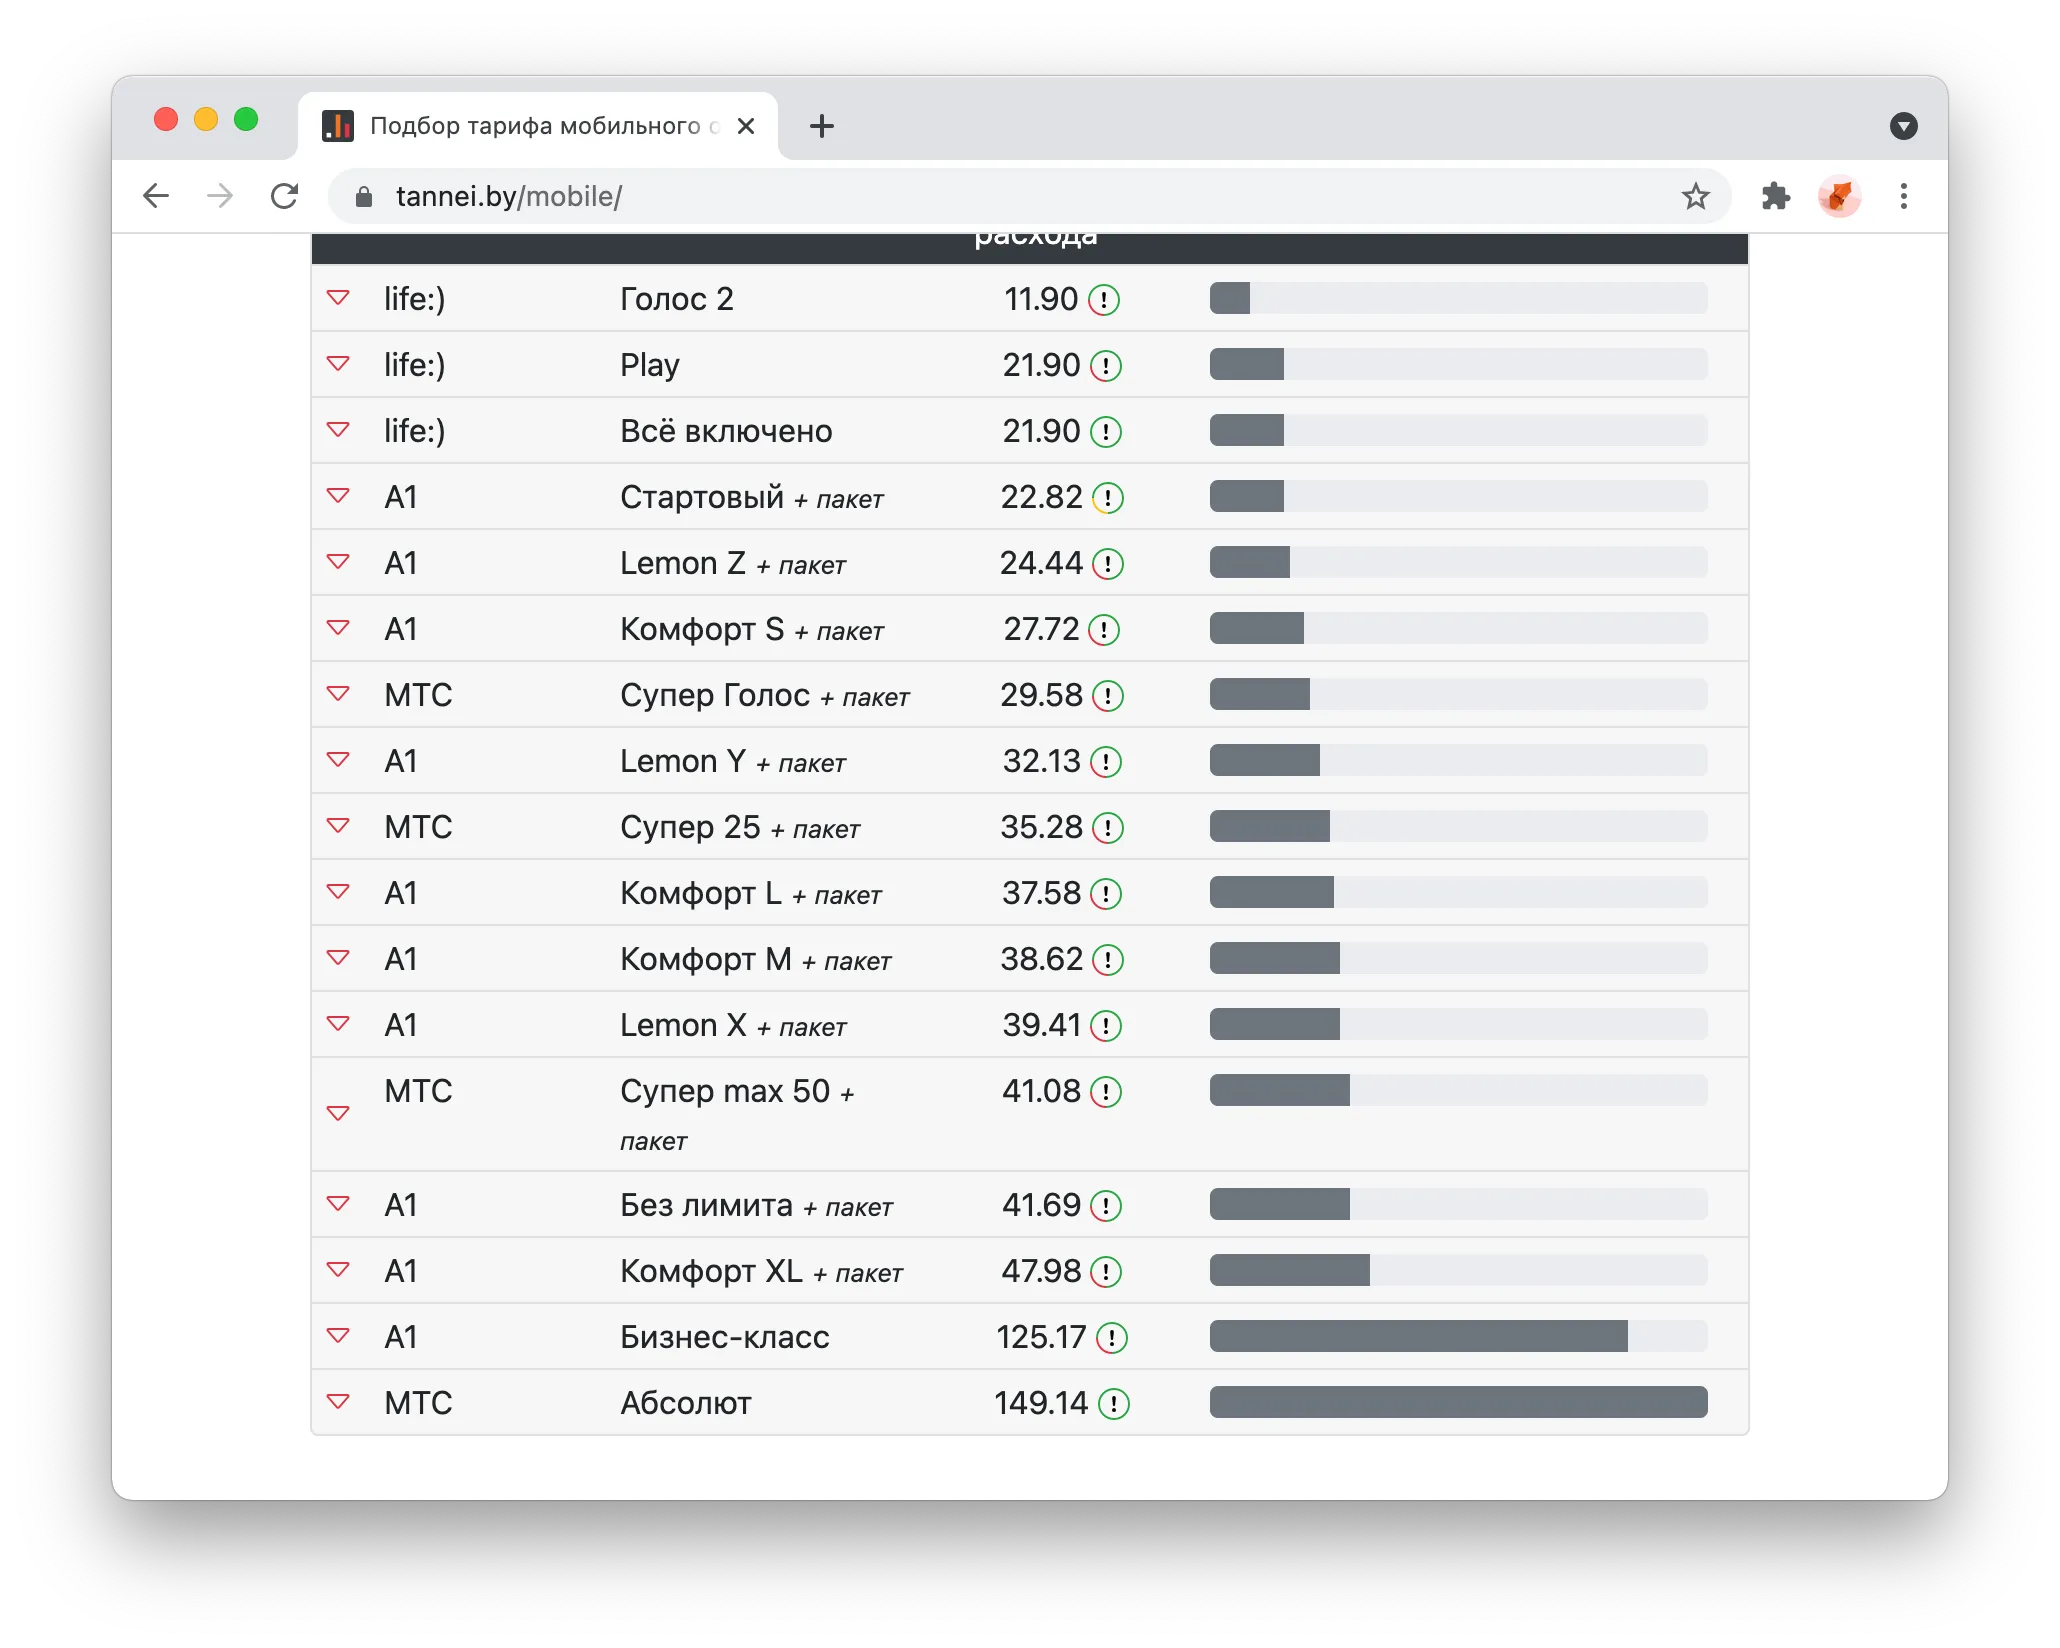The height and width of the screenshot is (1648, 2060).
Task: Click the info icon in the Play row
Action: tap(1105, 365)
